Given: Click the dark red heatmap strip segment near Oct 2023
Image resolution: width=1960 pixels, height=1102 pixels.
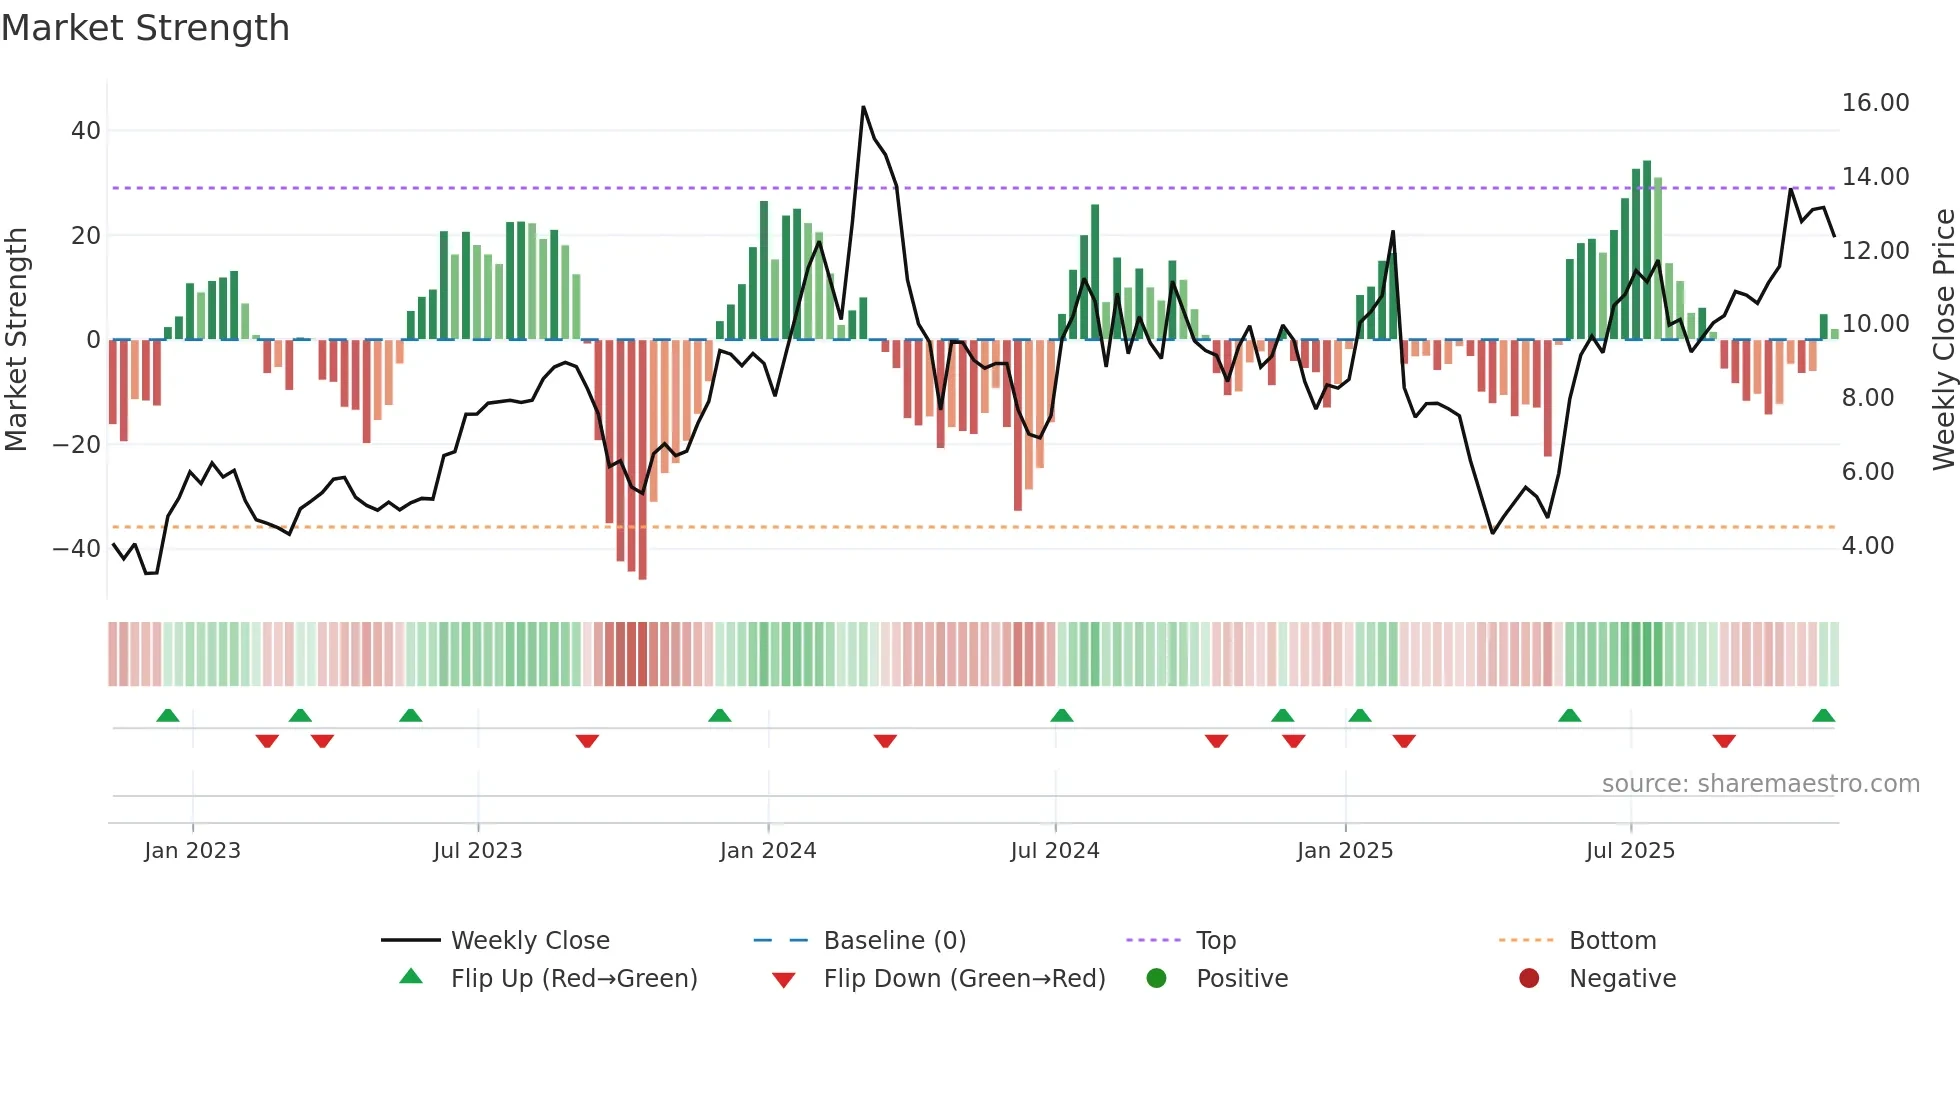Looking at the screenshot, I should (631, 654).
